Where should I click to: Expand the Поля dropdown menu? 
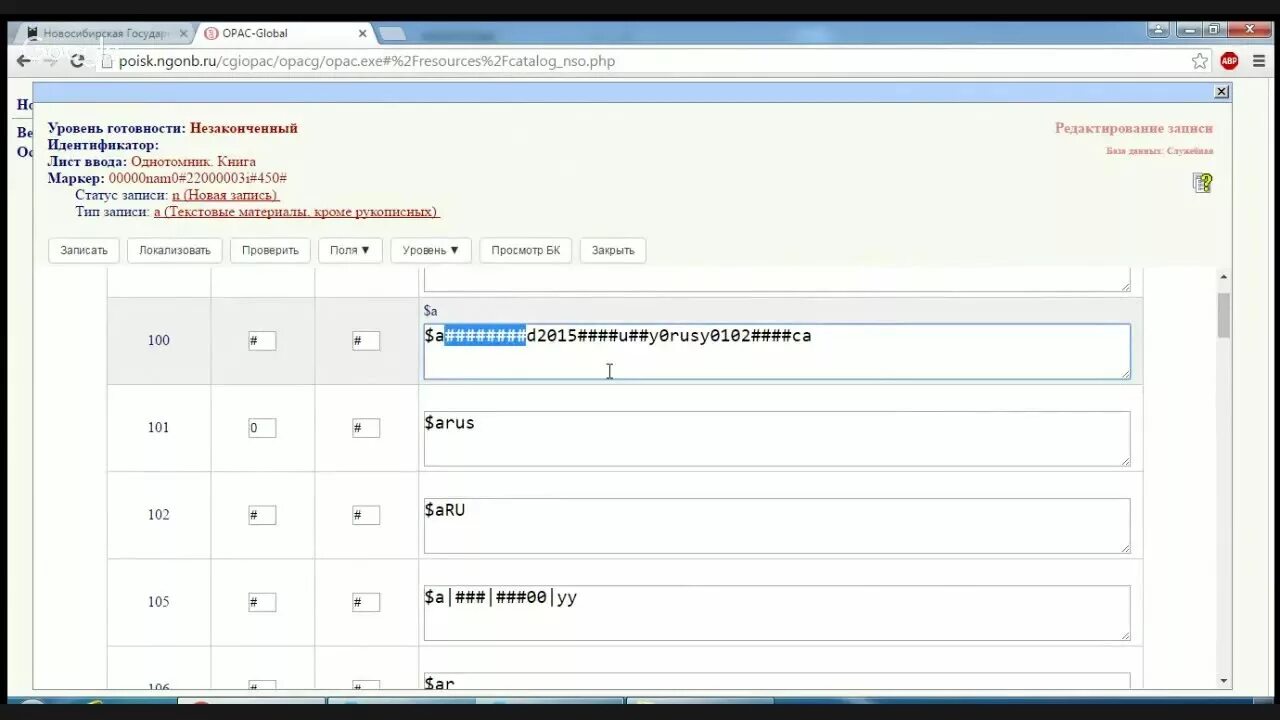350,250
